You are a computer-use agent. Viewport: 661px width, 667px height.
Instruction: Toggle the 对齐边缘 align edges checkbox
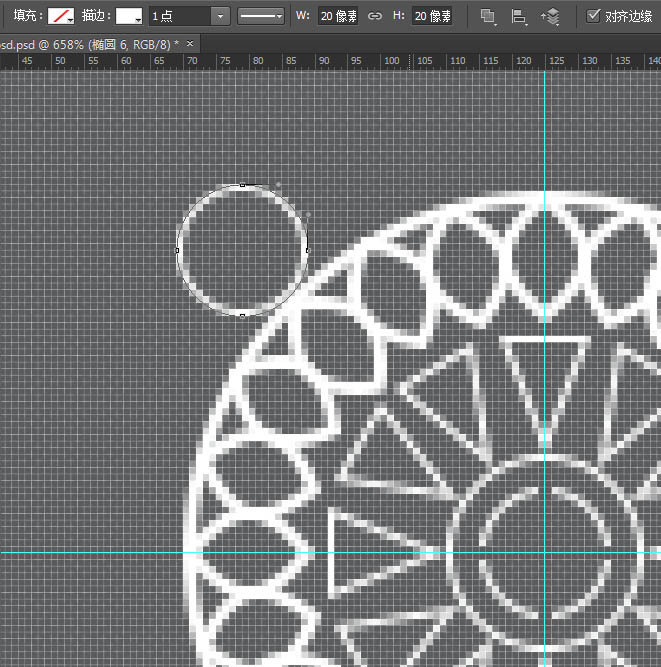594,16
